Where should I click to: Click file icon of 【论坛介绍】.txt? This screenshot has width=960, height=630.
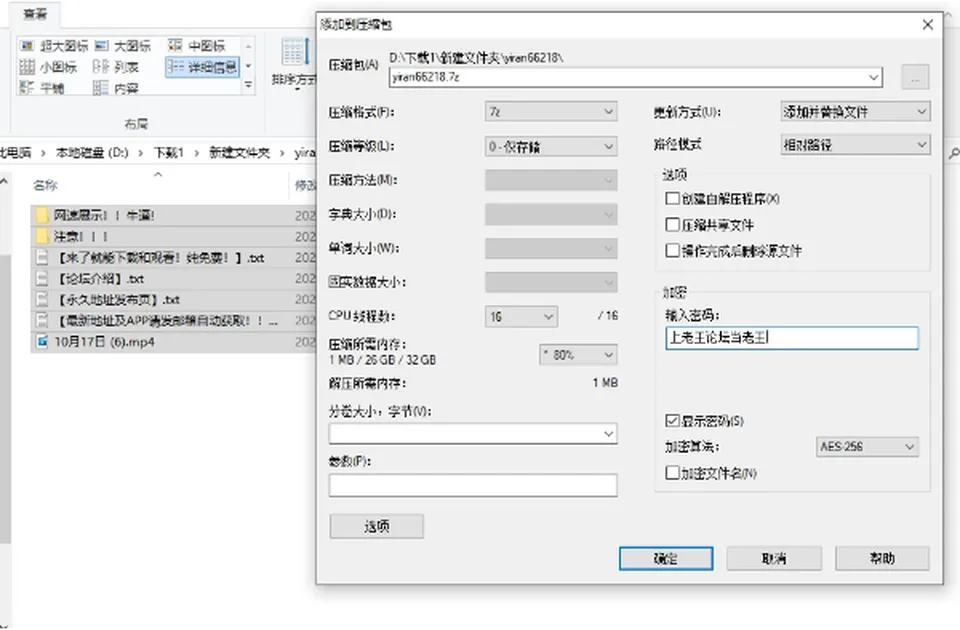pyautogui.click(x=42, y=279)
